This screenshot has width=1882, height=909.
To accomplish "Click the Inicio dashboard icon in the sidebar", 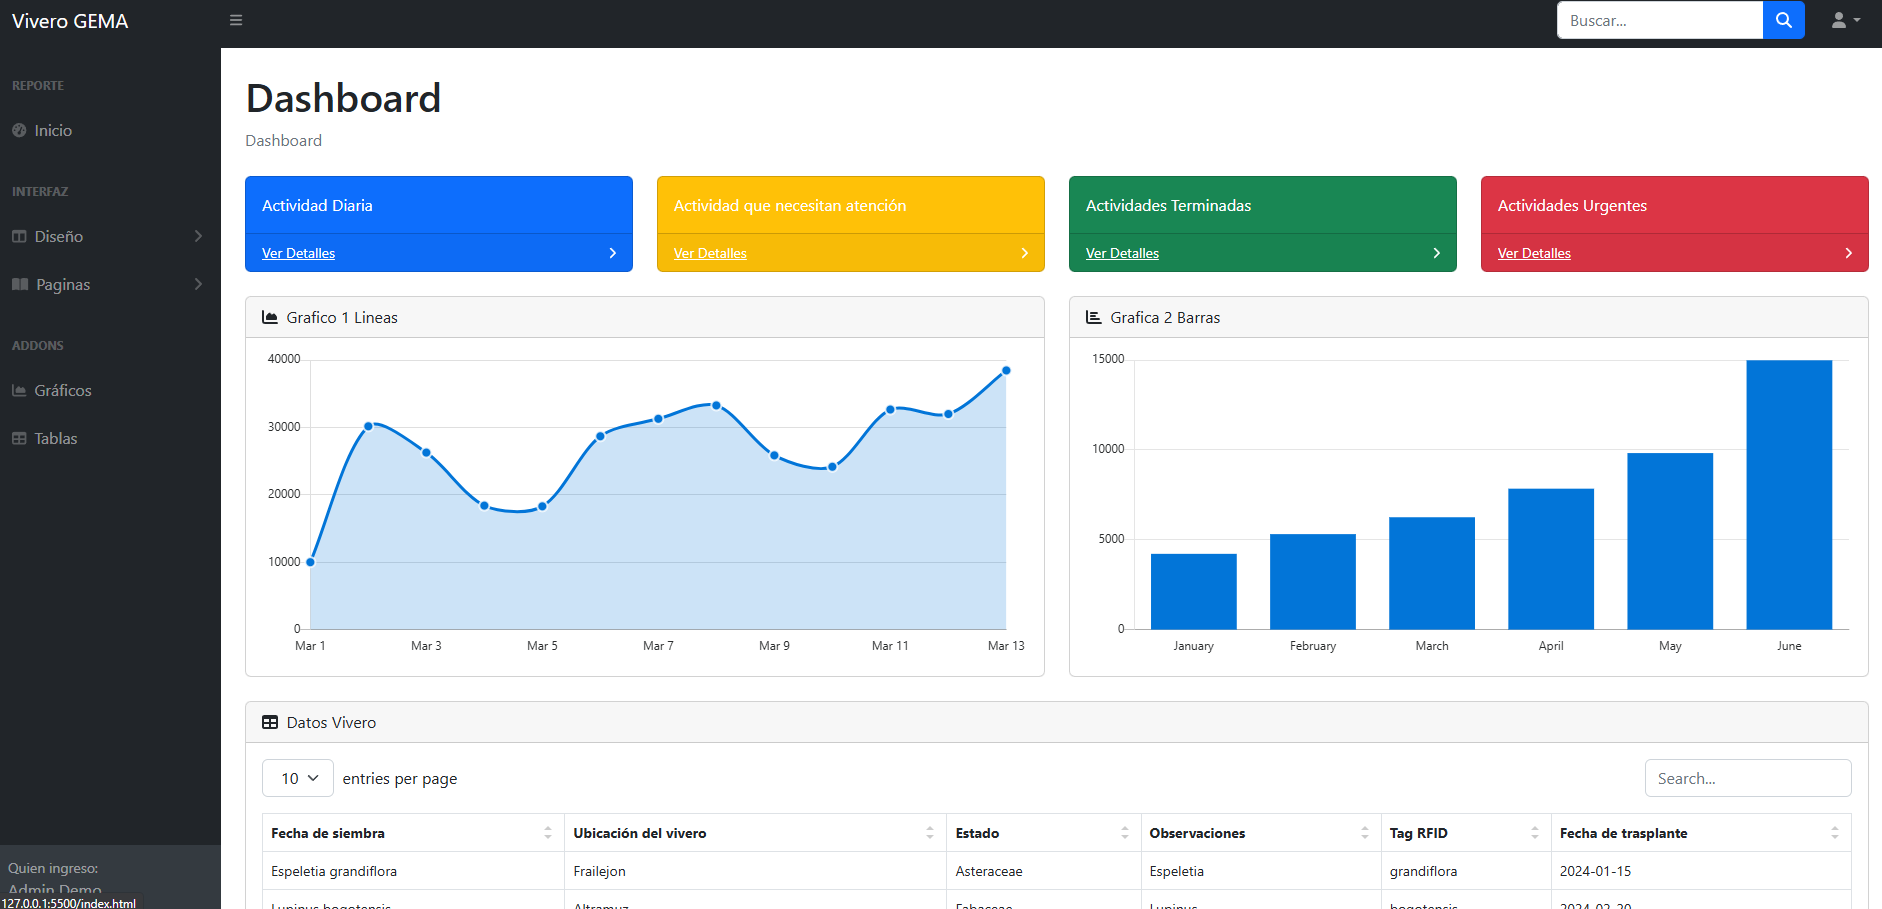I will 19,130.
